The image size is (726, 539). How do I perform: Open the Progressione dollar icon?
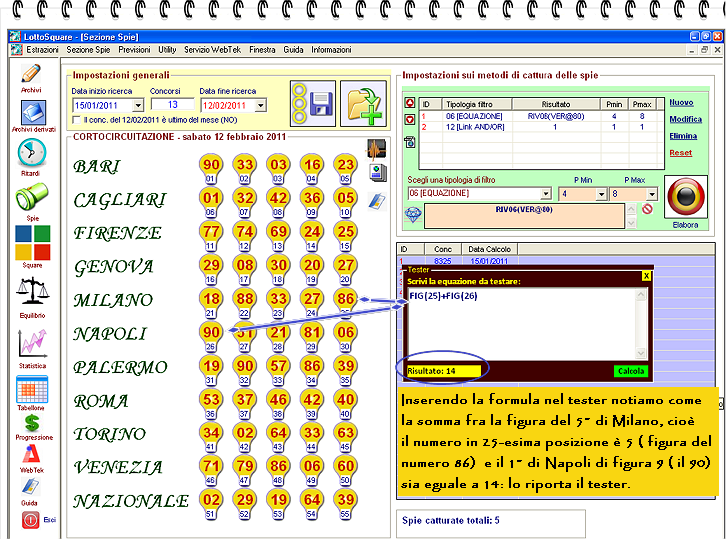[x=32, y=423]
